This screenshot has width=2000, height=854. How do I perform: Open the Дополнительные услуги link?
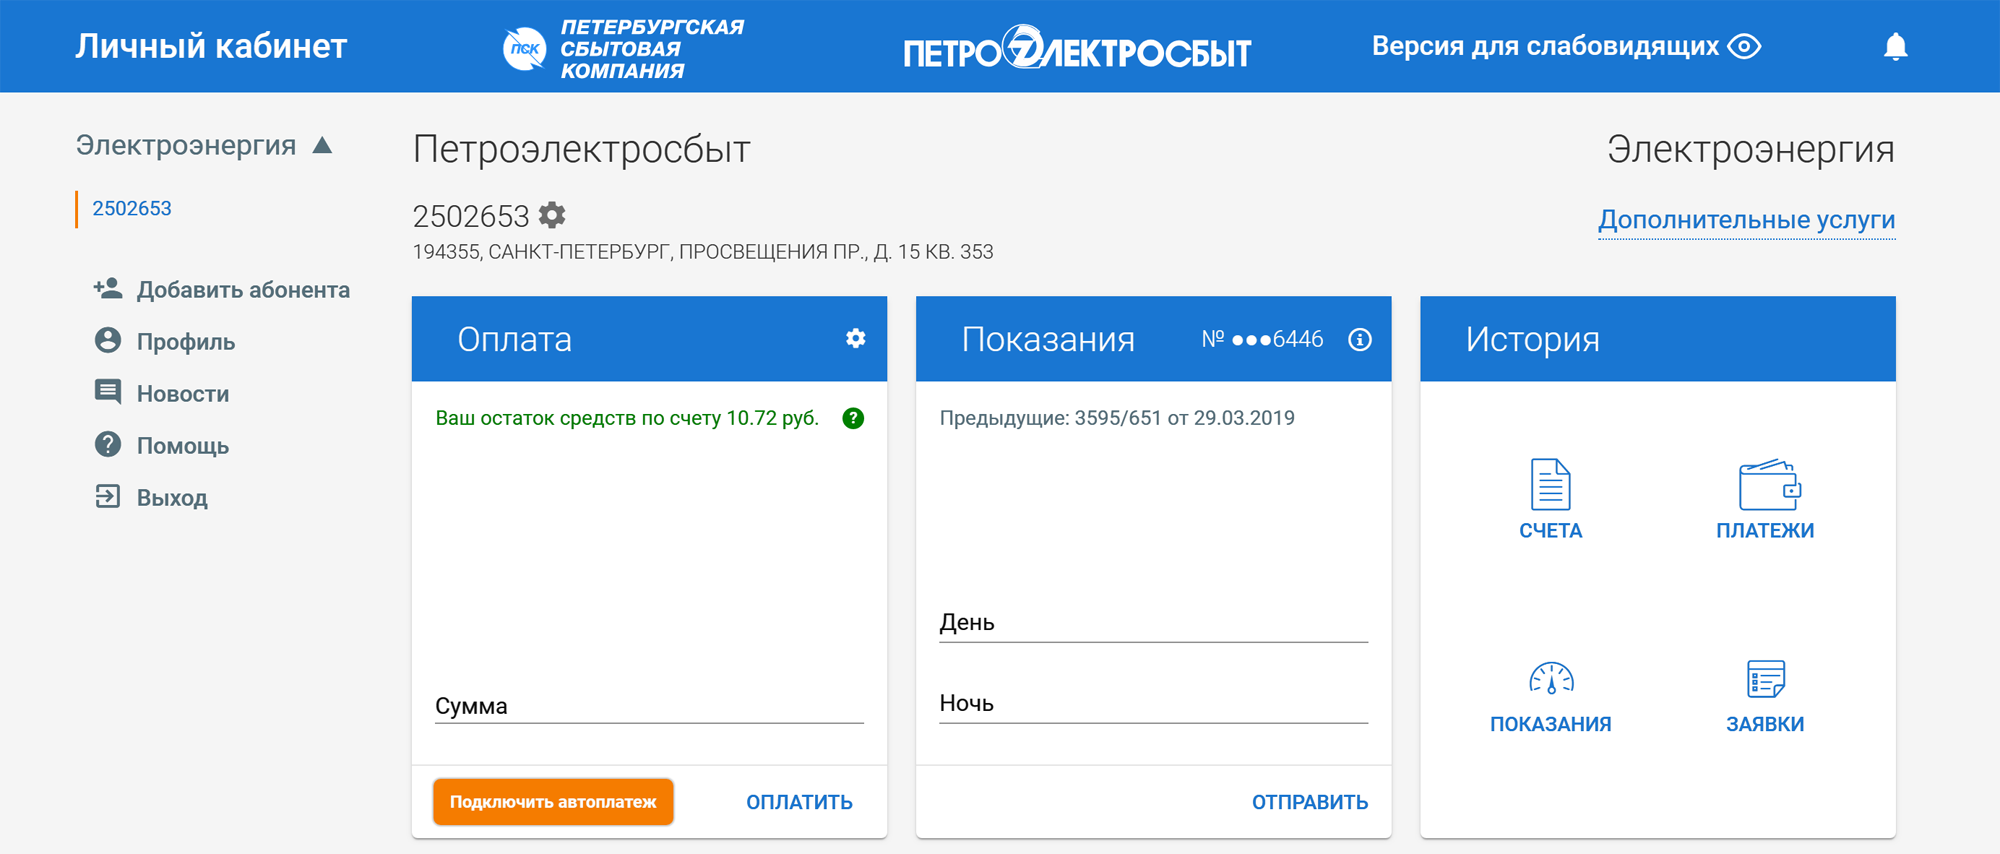pos(1746,220)
